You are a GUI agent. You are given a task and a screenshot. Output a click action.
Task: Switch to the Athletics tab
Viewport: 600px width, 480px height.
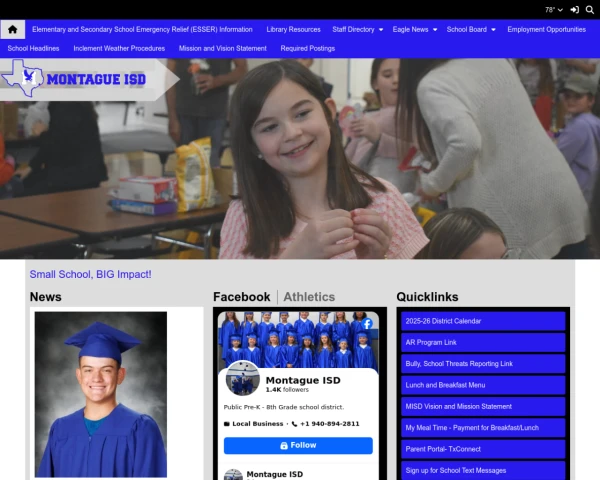(309, 297)
